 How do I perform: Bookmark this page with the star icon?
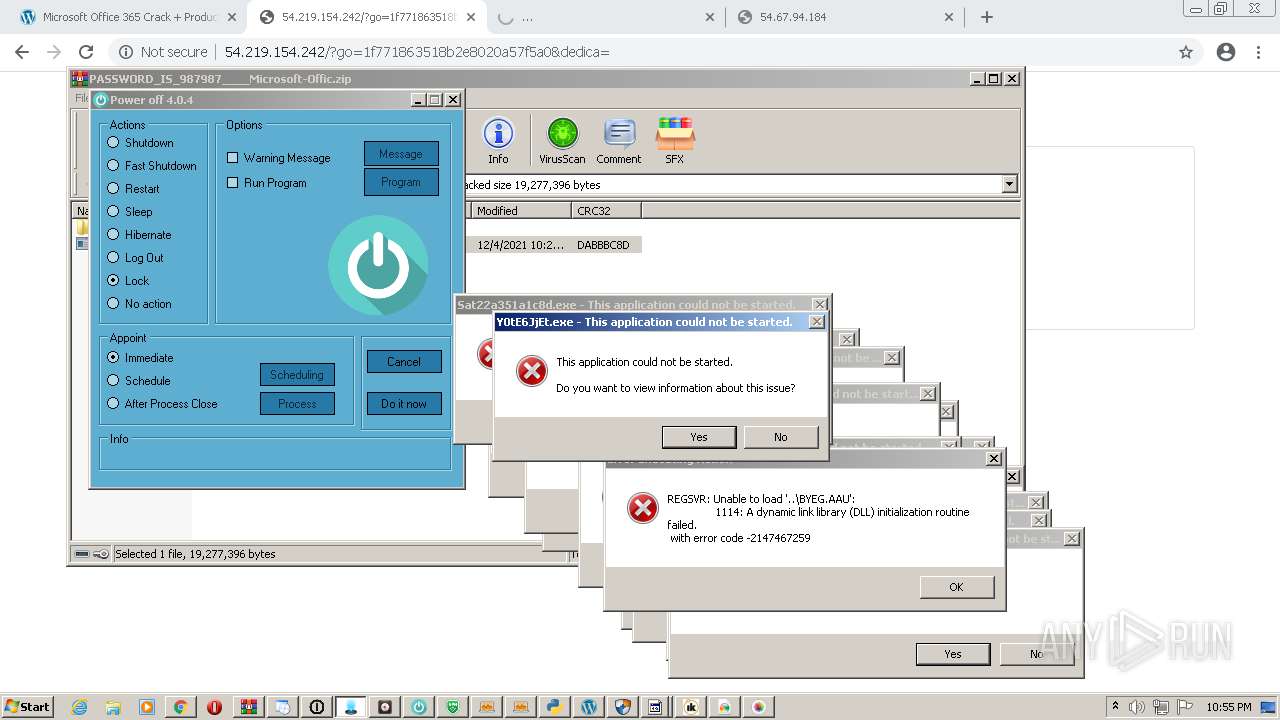pos(1186,52)
